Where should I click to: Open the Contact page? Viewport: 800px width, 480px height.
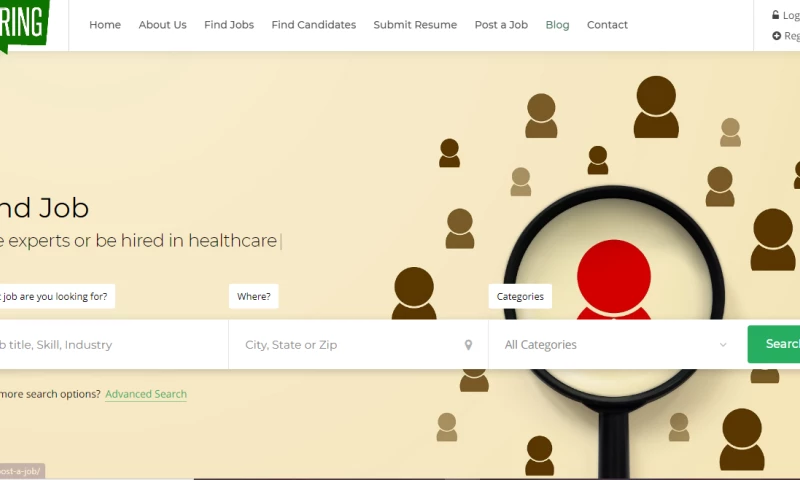pyautogui.click(x=607, y=25)
